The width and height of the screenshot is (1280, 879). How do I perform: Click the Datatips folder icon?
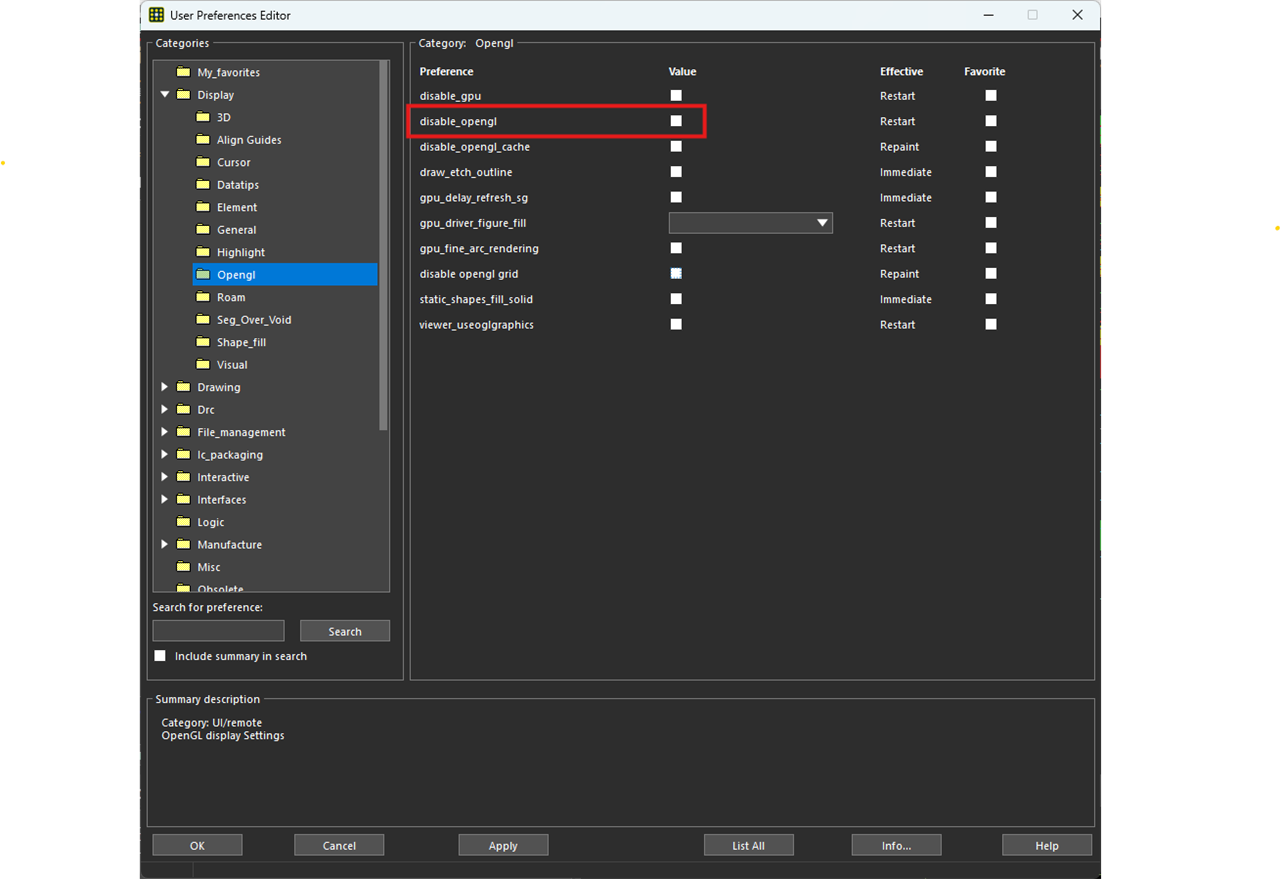tap(203, 185)
